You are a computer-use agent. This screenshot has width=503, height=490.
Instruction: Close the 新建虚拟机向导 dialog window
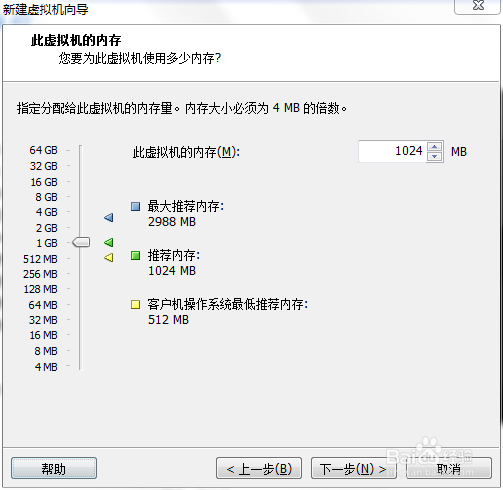[x=478, y=6]
